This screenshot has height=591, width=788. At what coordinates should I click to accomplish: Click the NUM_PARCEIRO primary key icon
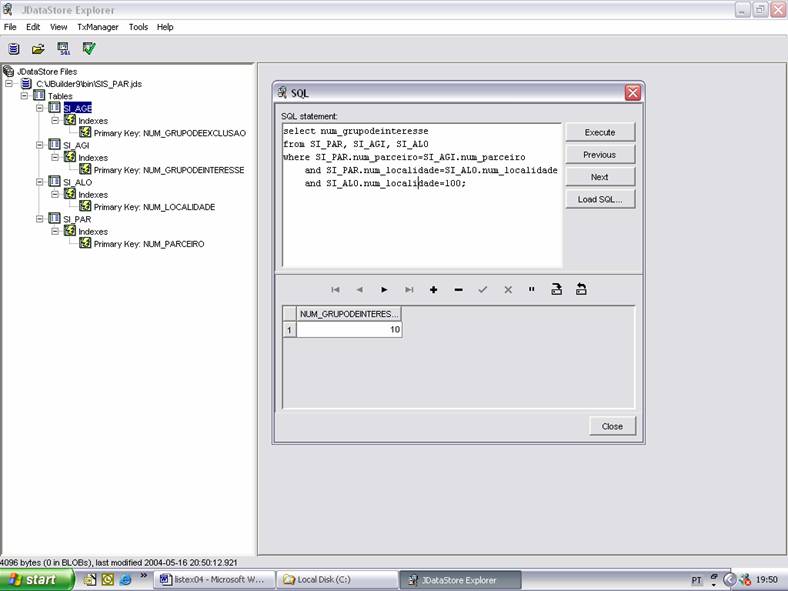(x=85, y=243)
